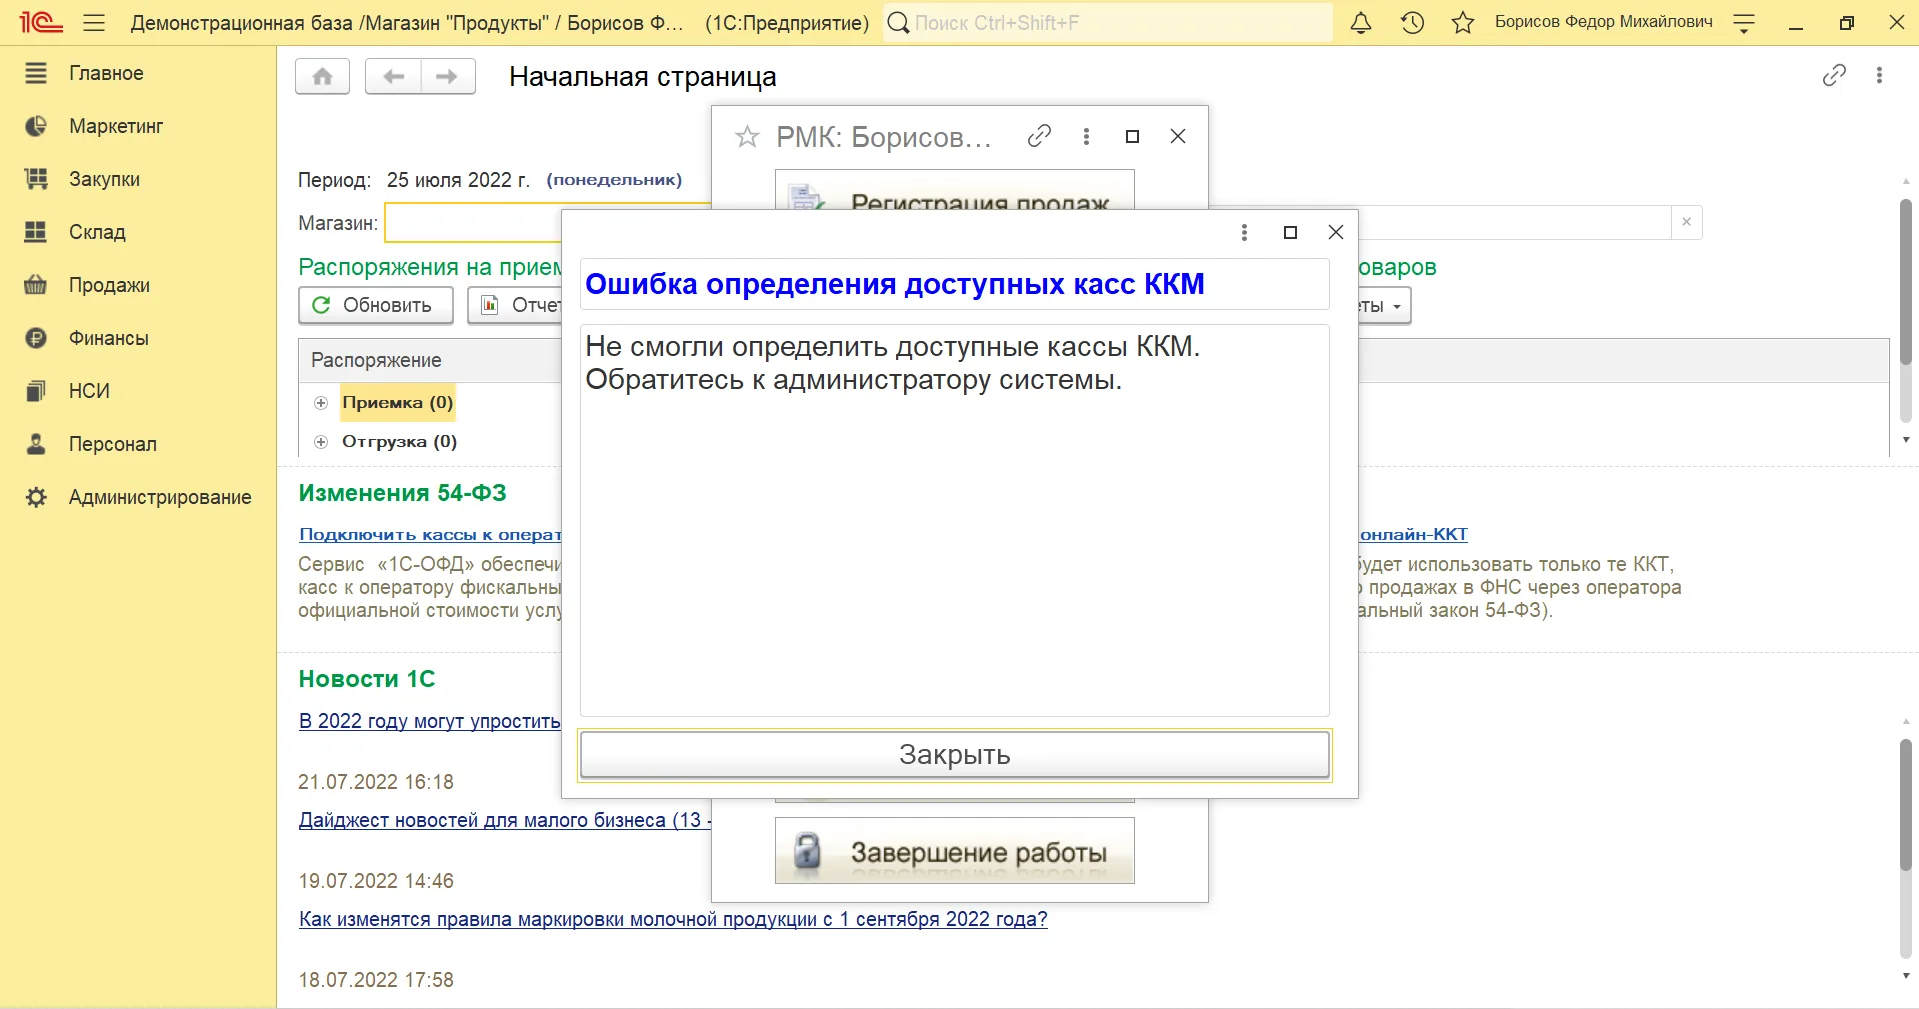Go back with the left arrow
This screenshot has height=1009, width=1919.
click(393, 76)
